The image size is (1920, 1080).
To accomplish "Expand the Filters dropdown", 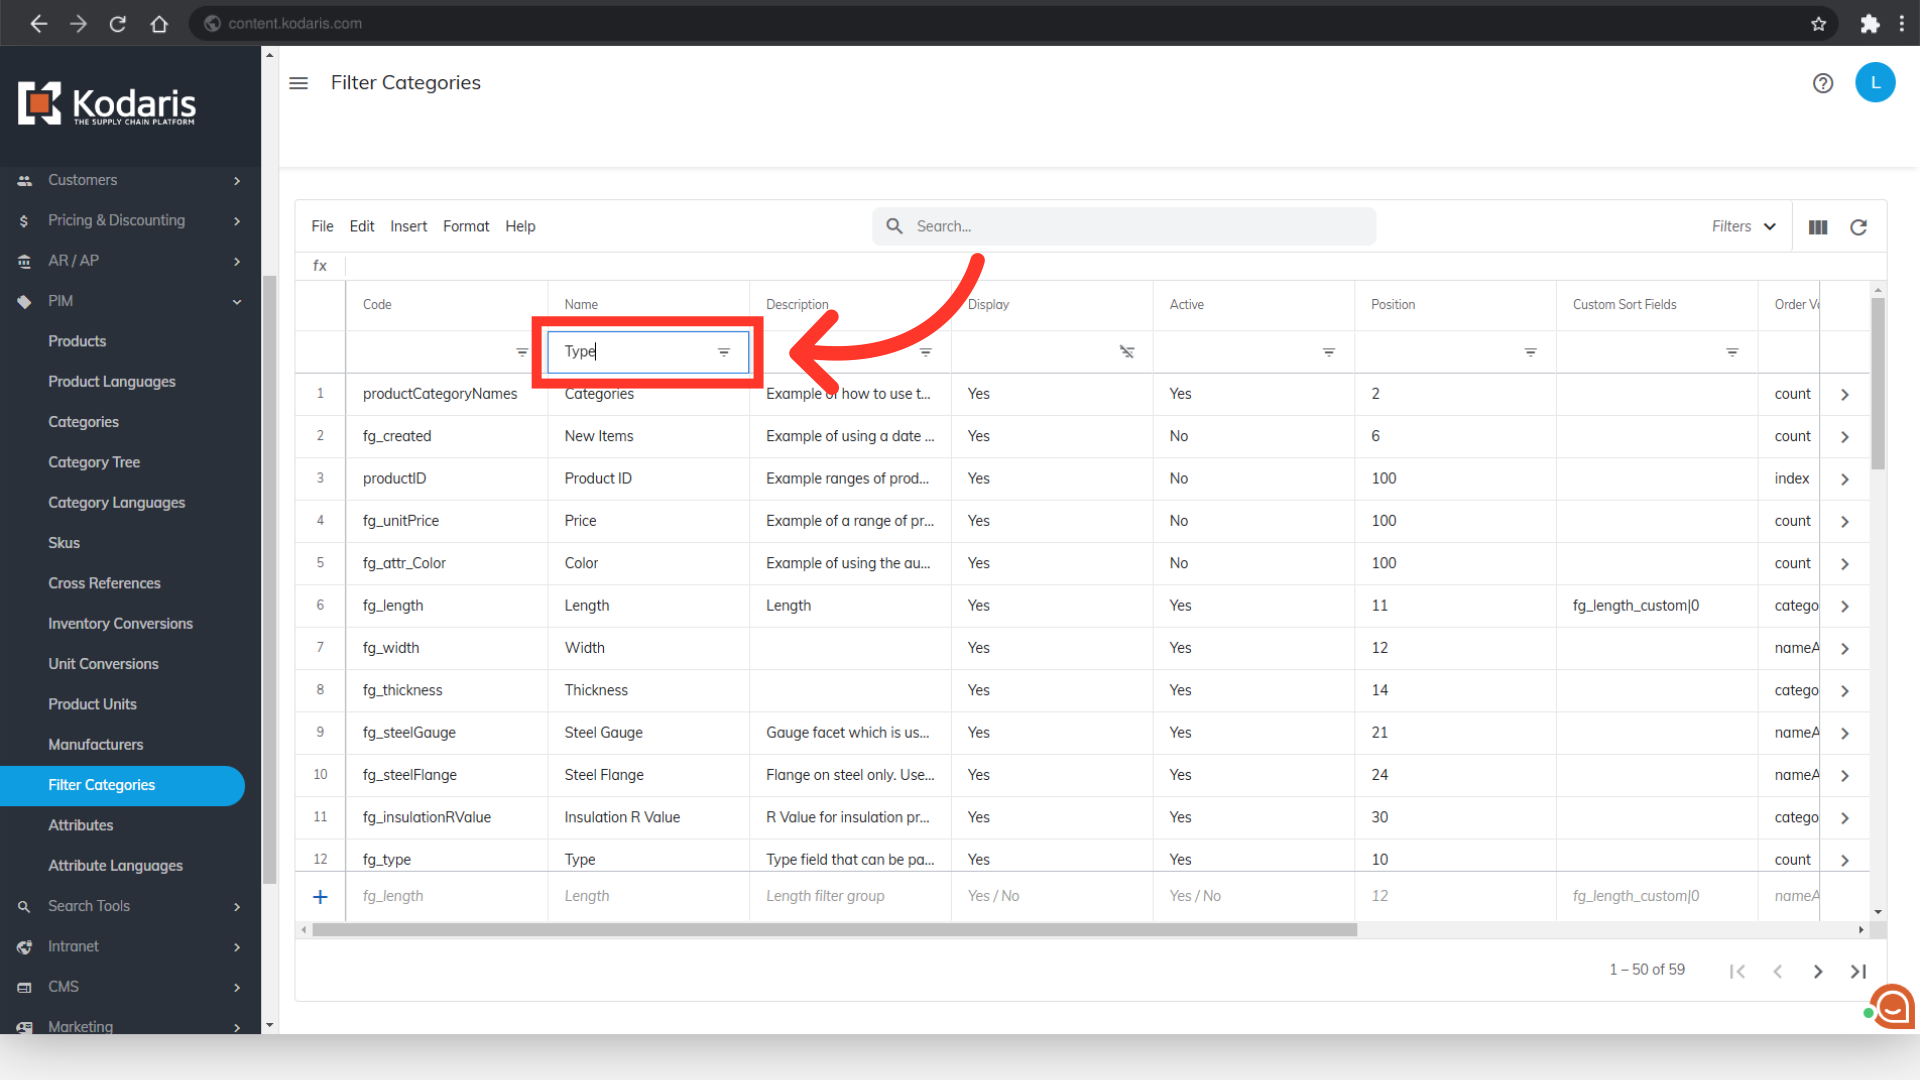I will pyautogui.click(x=1743, y=227).
